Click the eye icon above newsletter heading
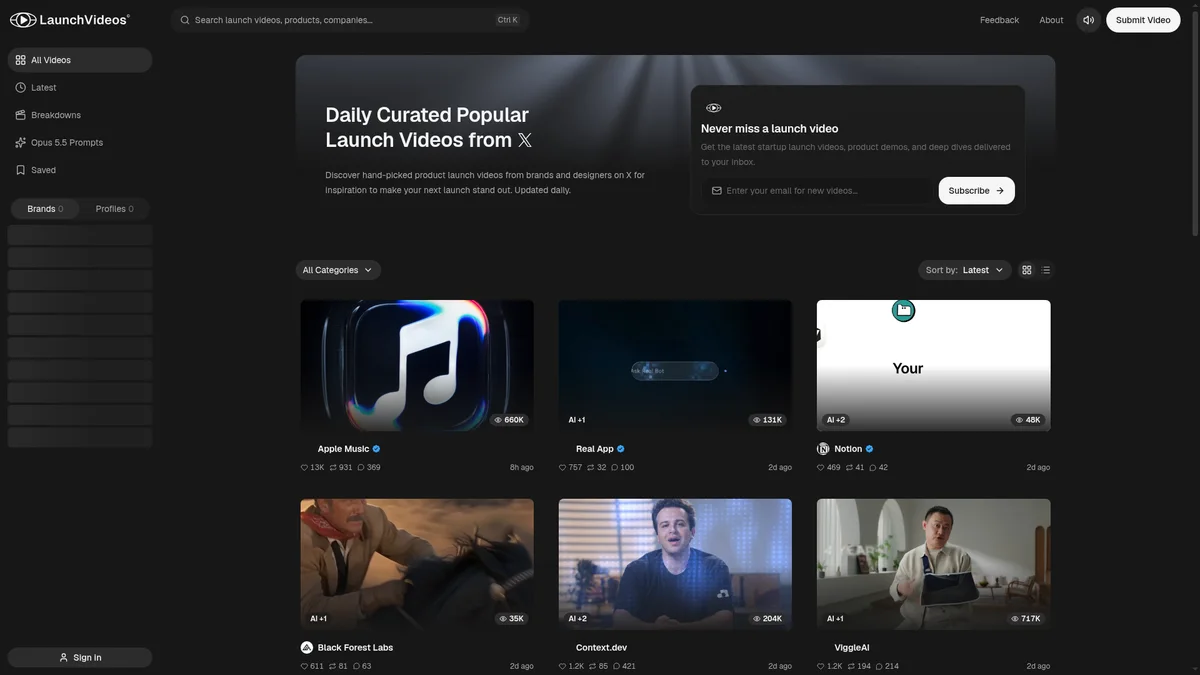1200x675 pixels. (x=713, y=108)
